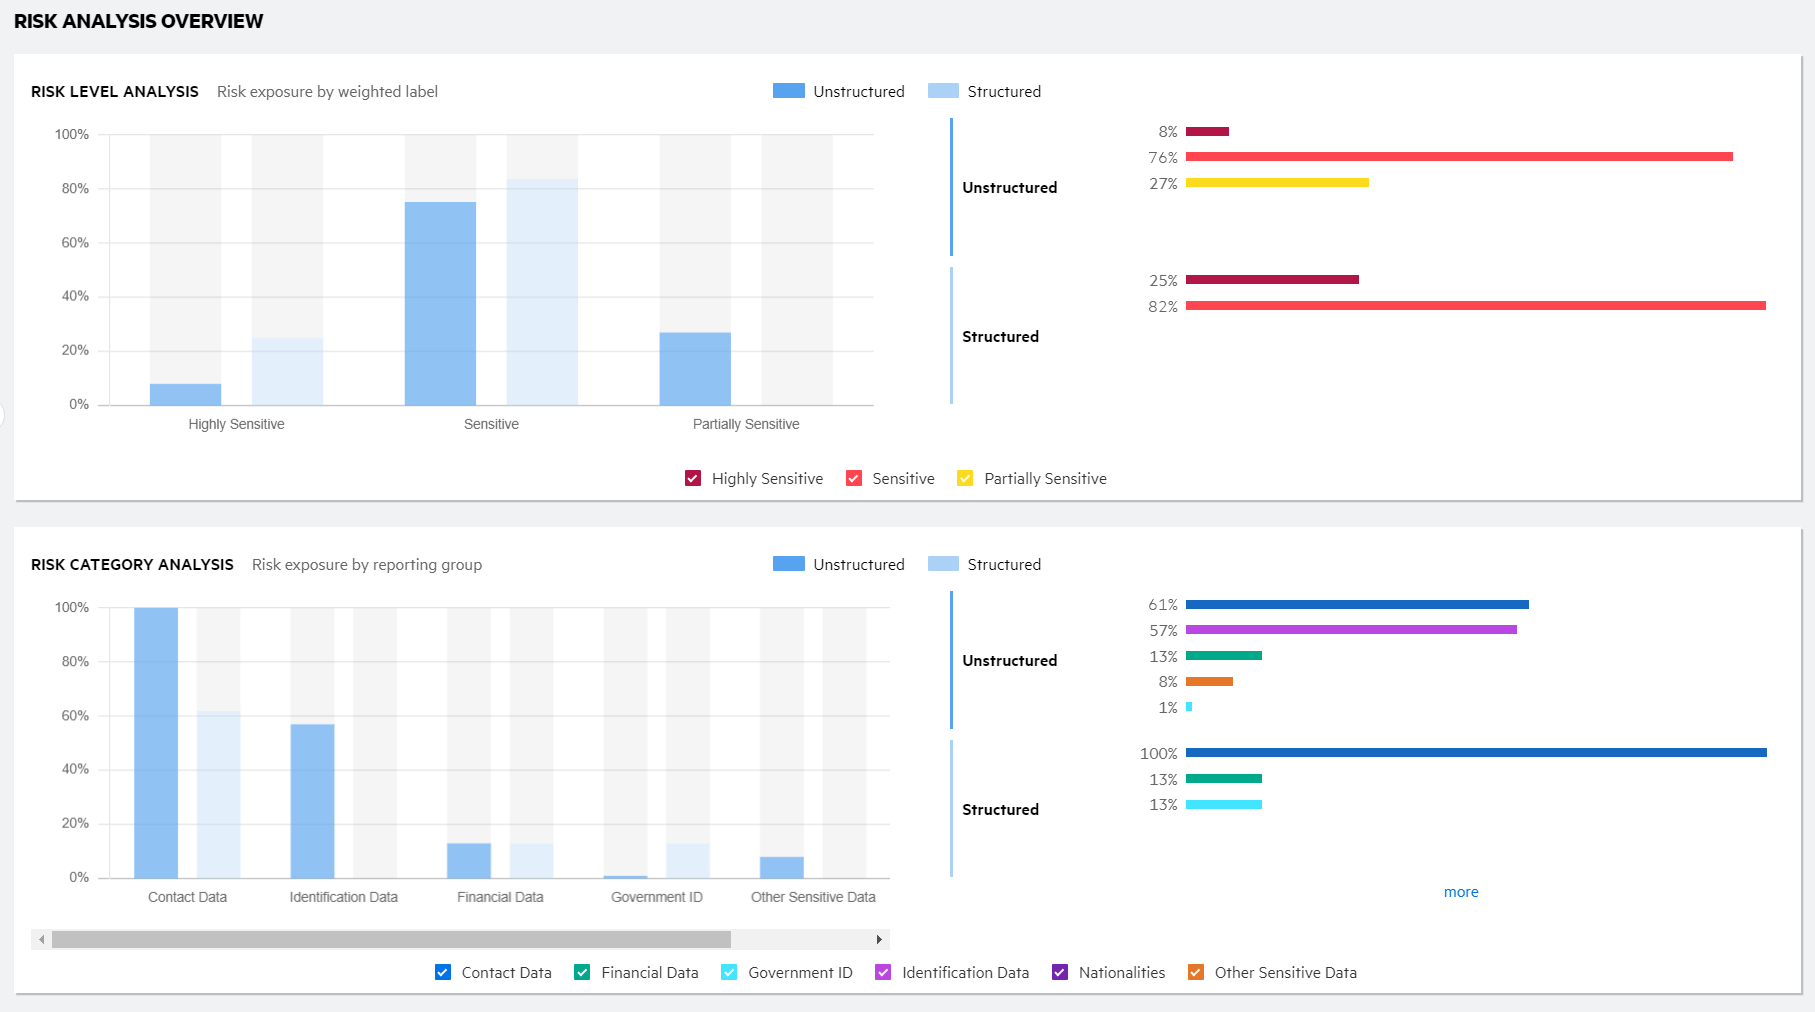The image size is (1815, 1012).
Task: Toggle the Nationalities category checkbox
Action: (x=1060, y=971)
